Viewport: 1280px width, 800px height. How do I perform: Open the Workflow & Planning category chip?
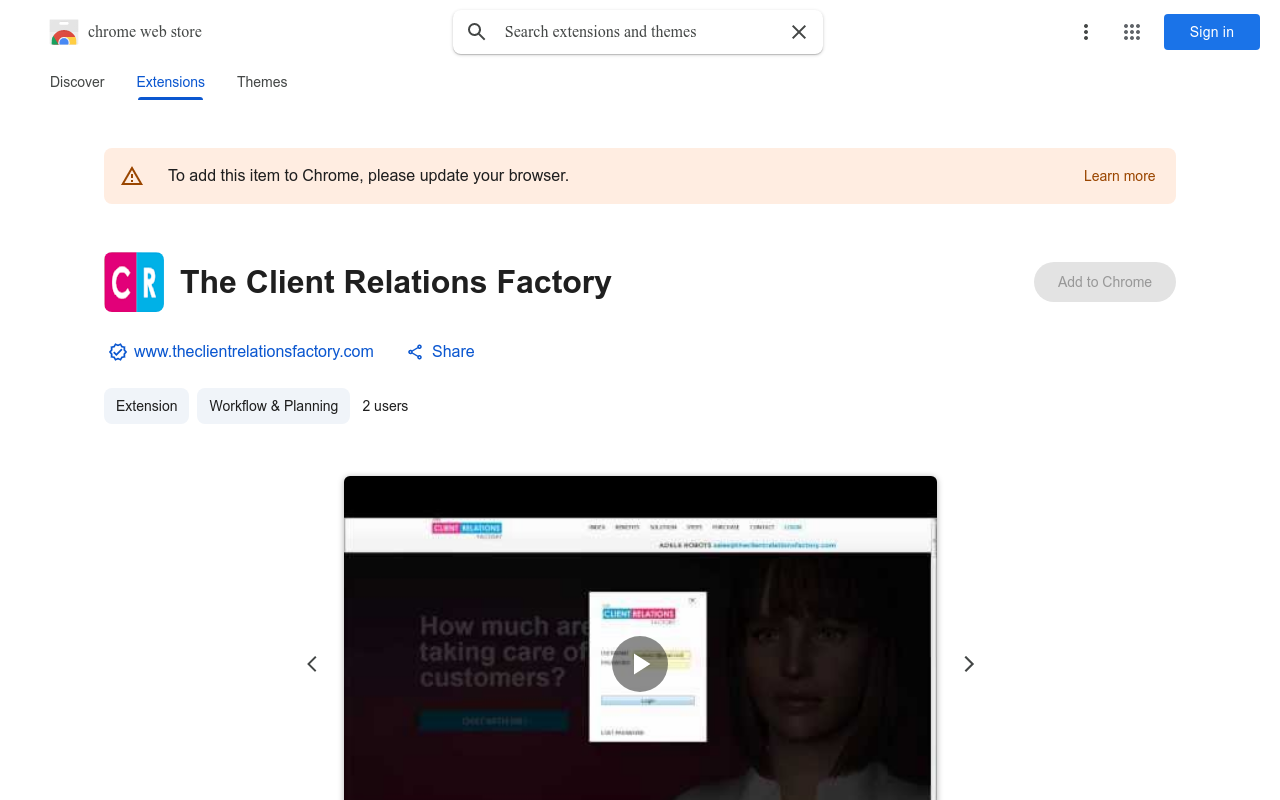[x=274, y=406]
